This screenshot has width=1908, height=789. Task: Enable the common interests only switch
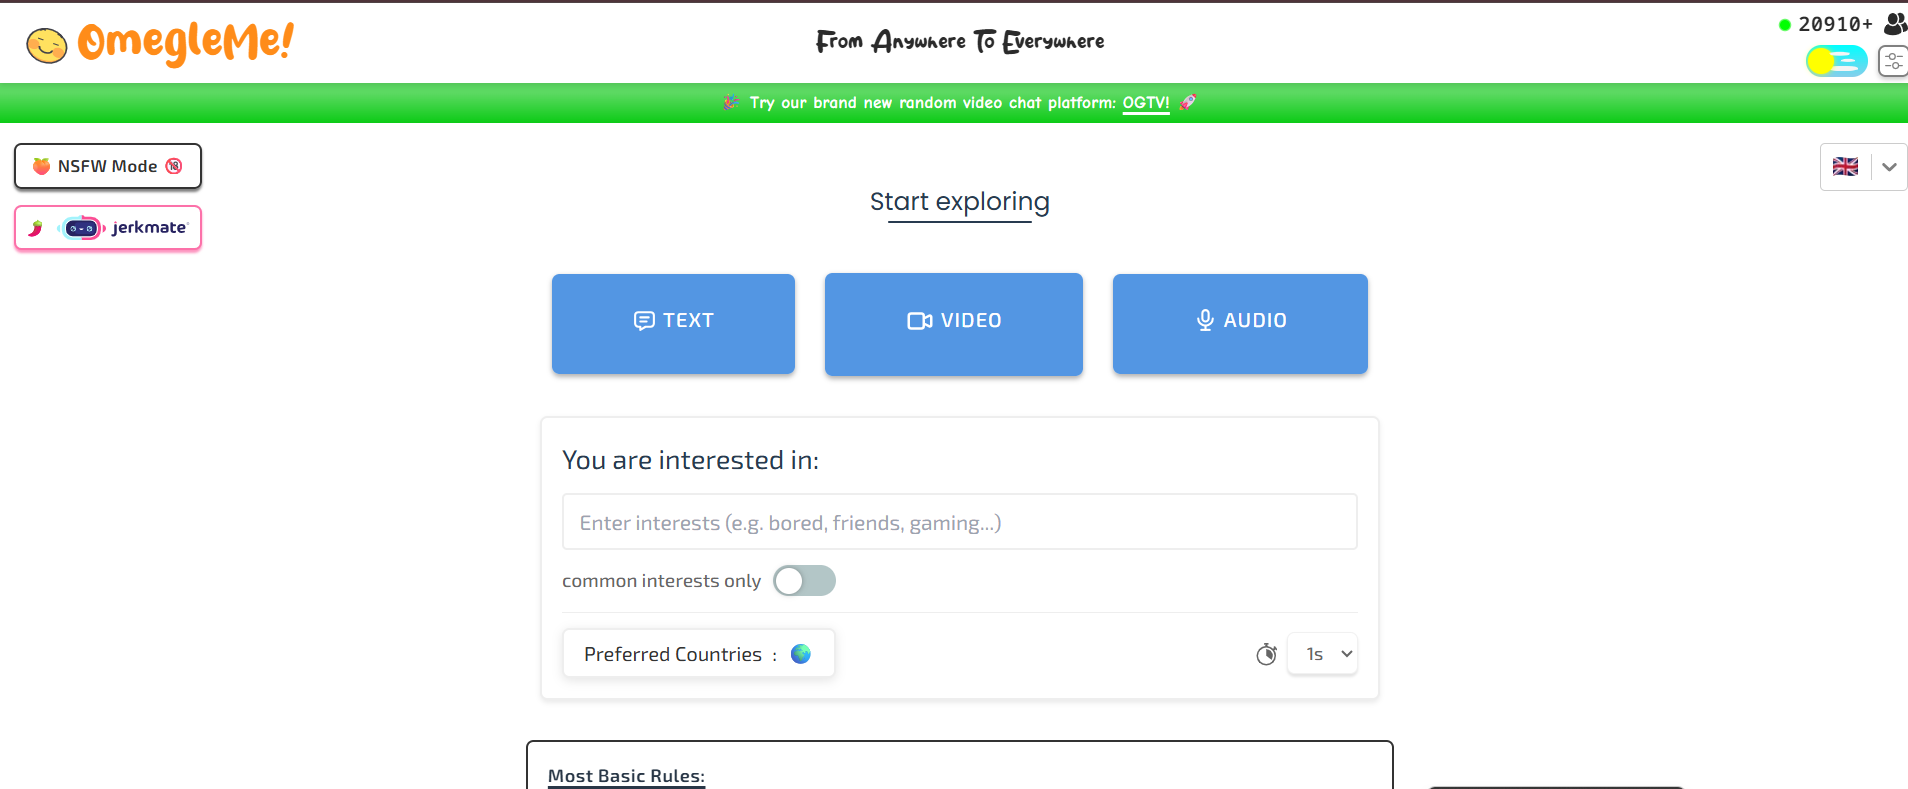[x=804, y=581]
